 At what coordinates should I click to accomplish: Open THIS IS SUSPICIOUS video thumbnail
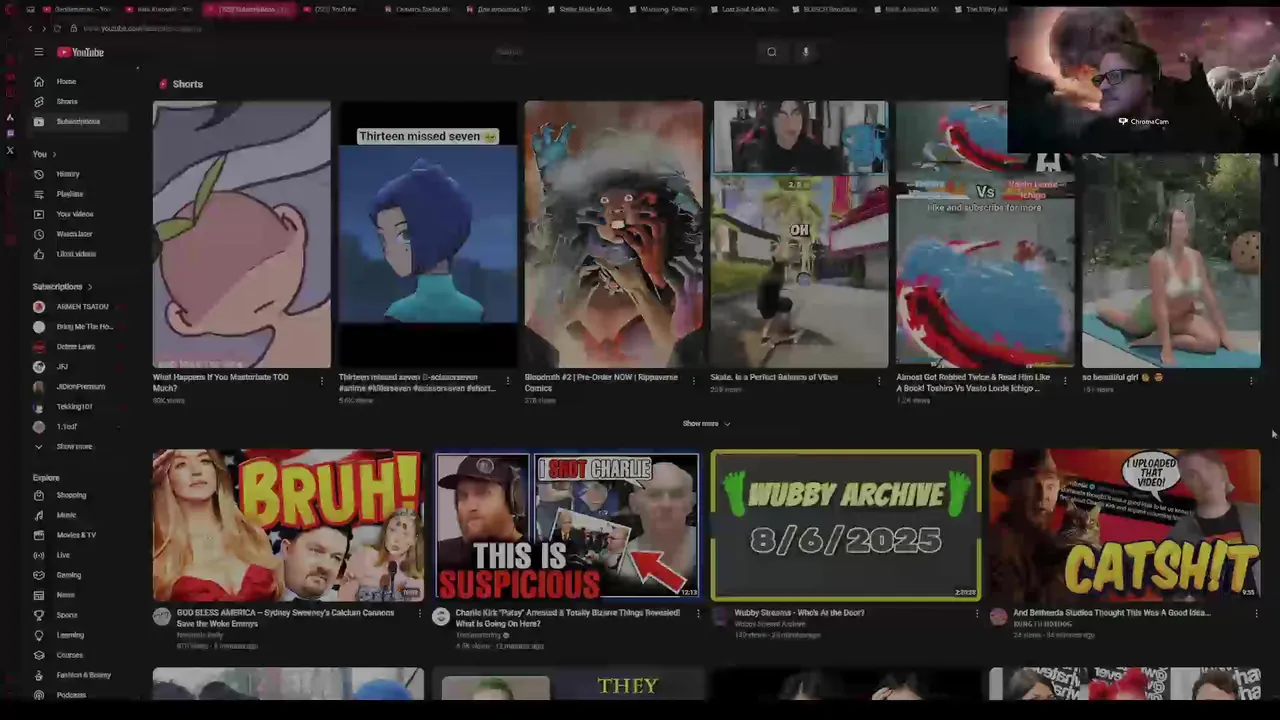click(567, 525)
